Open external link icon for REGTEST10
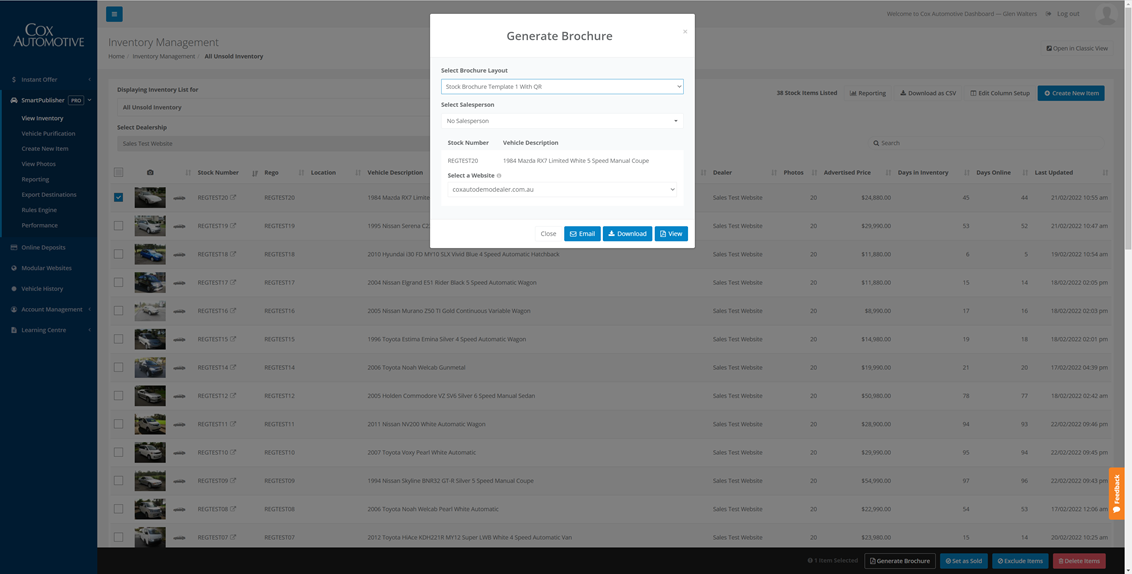This screenshot has width=1132, height=574. point(233,452)
